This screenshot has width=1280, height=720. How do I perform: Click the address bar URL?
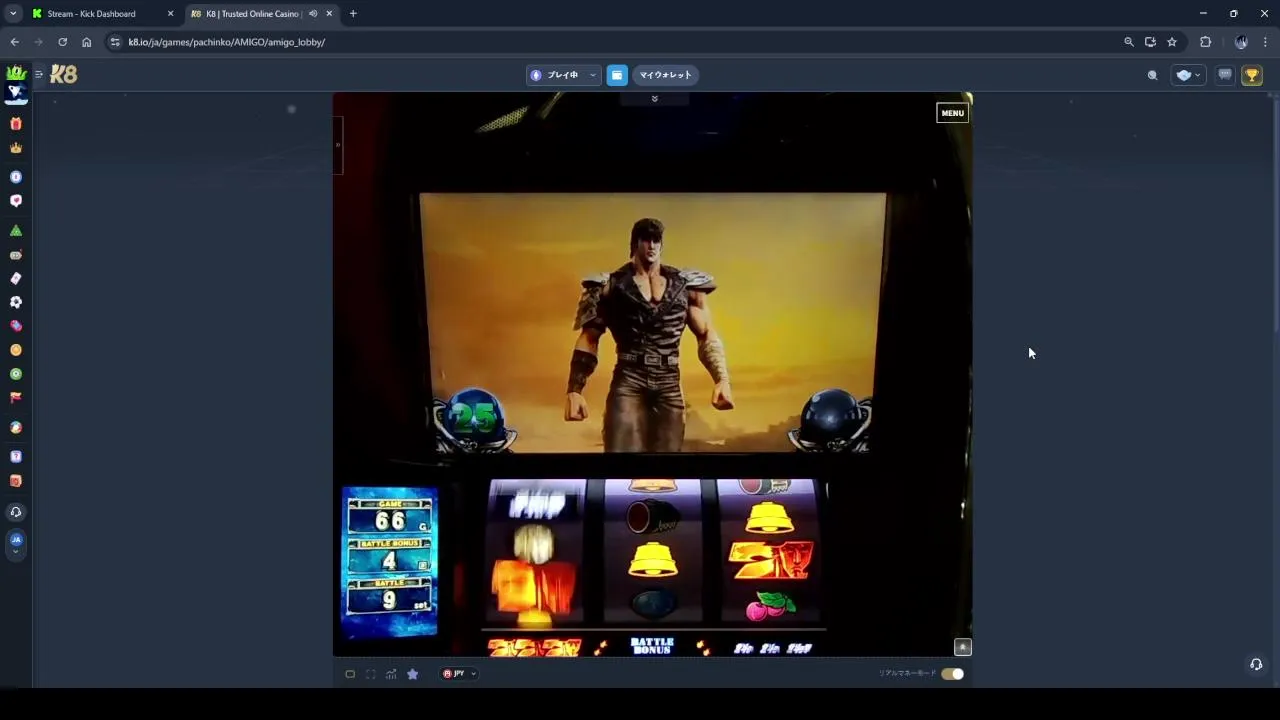click(227, 42)
